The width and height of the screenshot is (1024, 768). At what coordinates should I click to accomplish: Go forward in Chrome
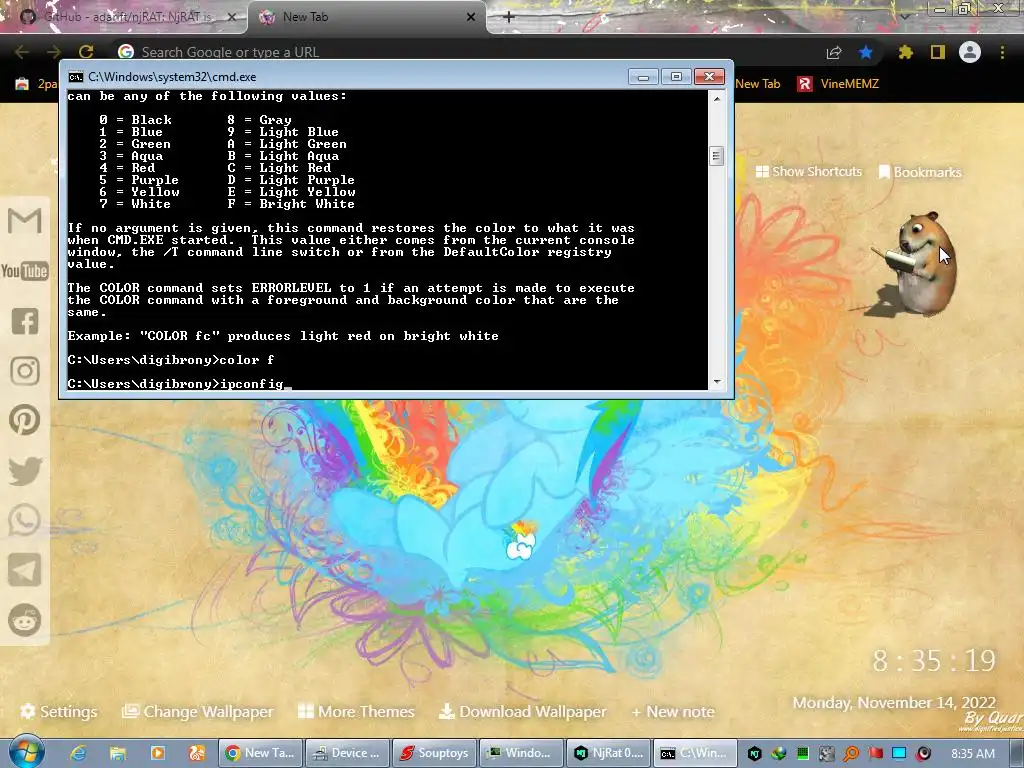54,52
